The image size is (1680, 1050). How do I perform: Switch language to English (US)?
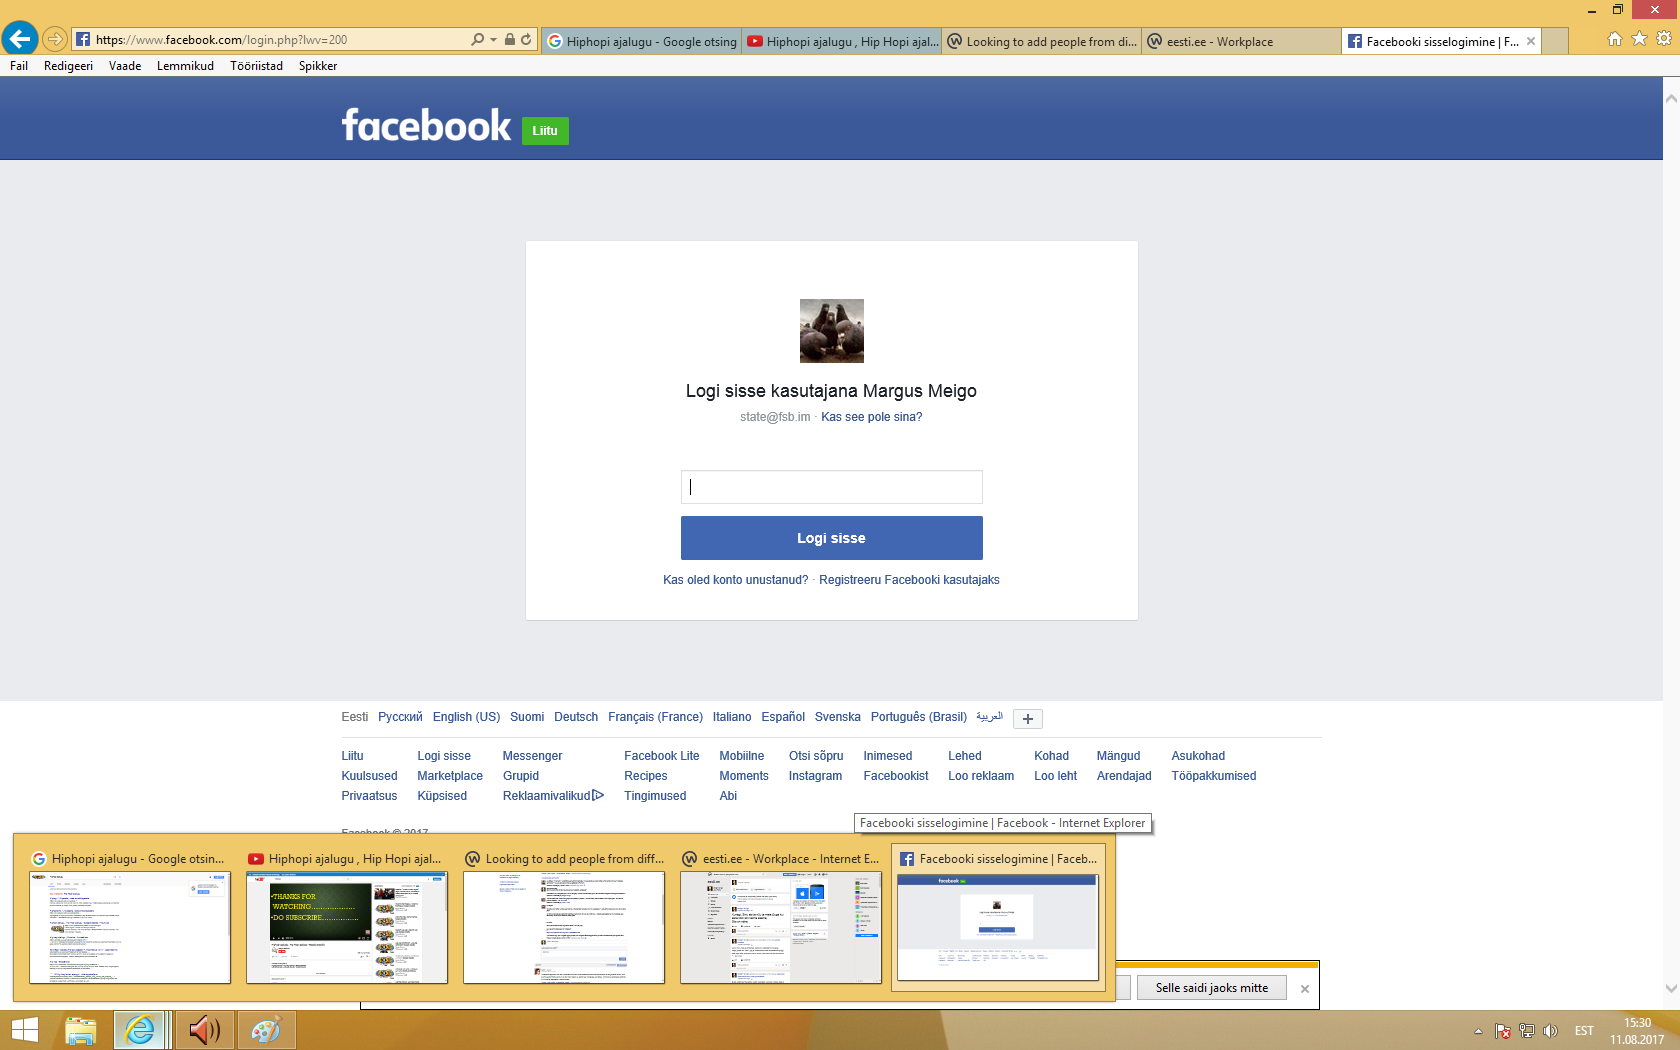tap(466, 717)
